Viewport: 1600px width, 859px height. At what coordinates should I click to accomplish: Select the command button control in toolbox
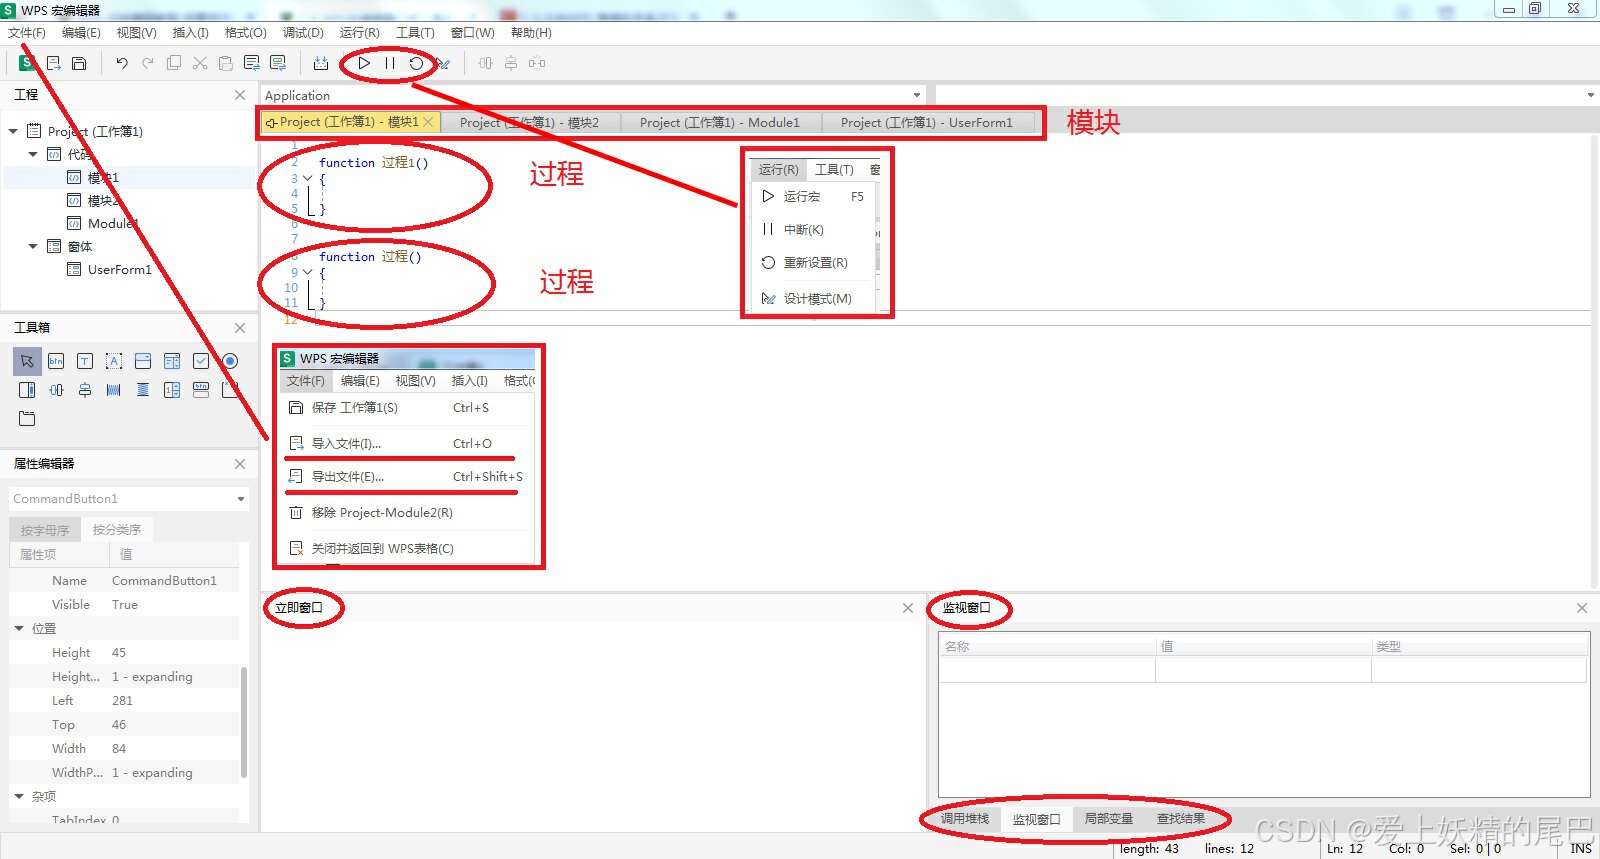coord(56,361)
